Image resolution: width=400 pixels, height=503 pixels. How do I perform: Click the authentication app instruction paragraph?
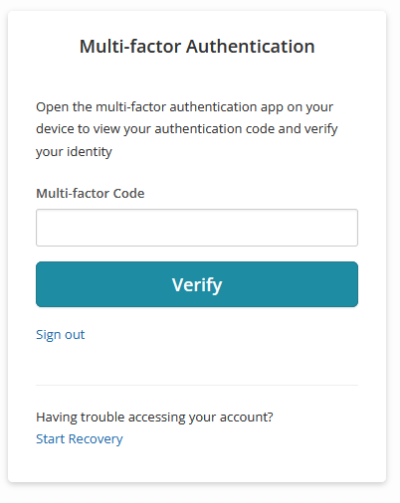(x=187, y=129)
